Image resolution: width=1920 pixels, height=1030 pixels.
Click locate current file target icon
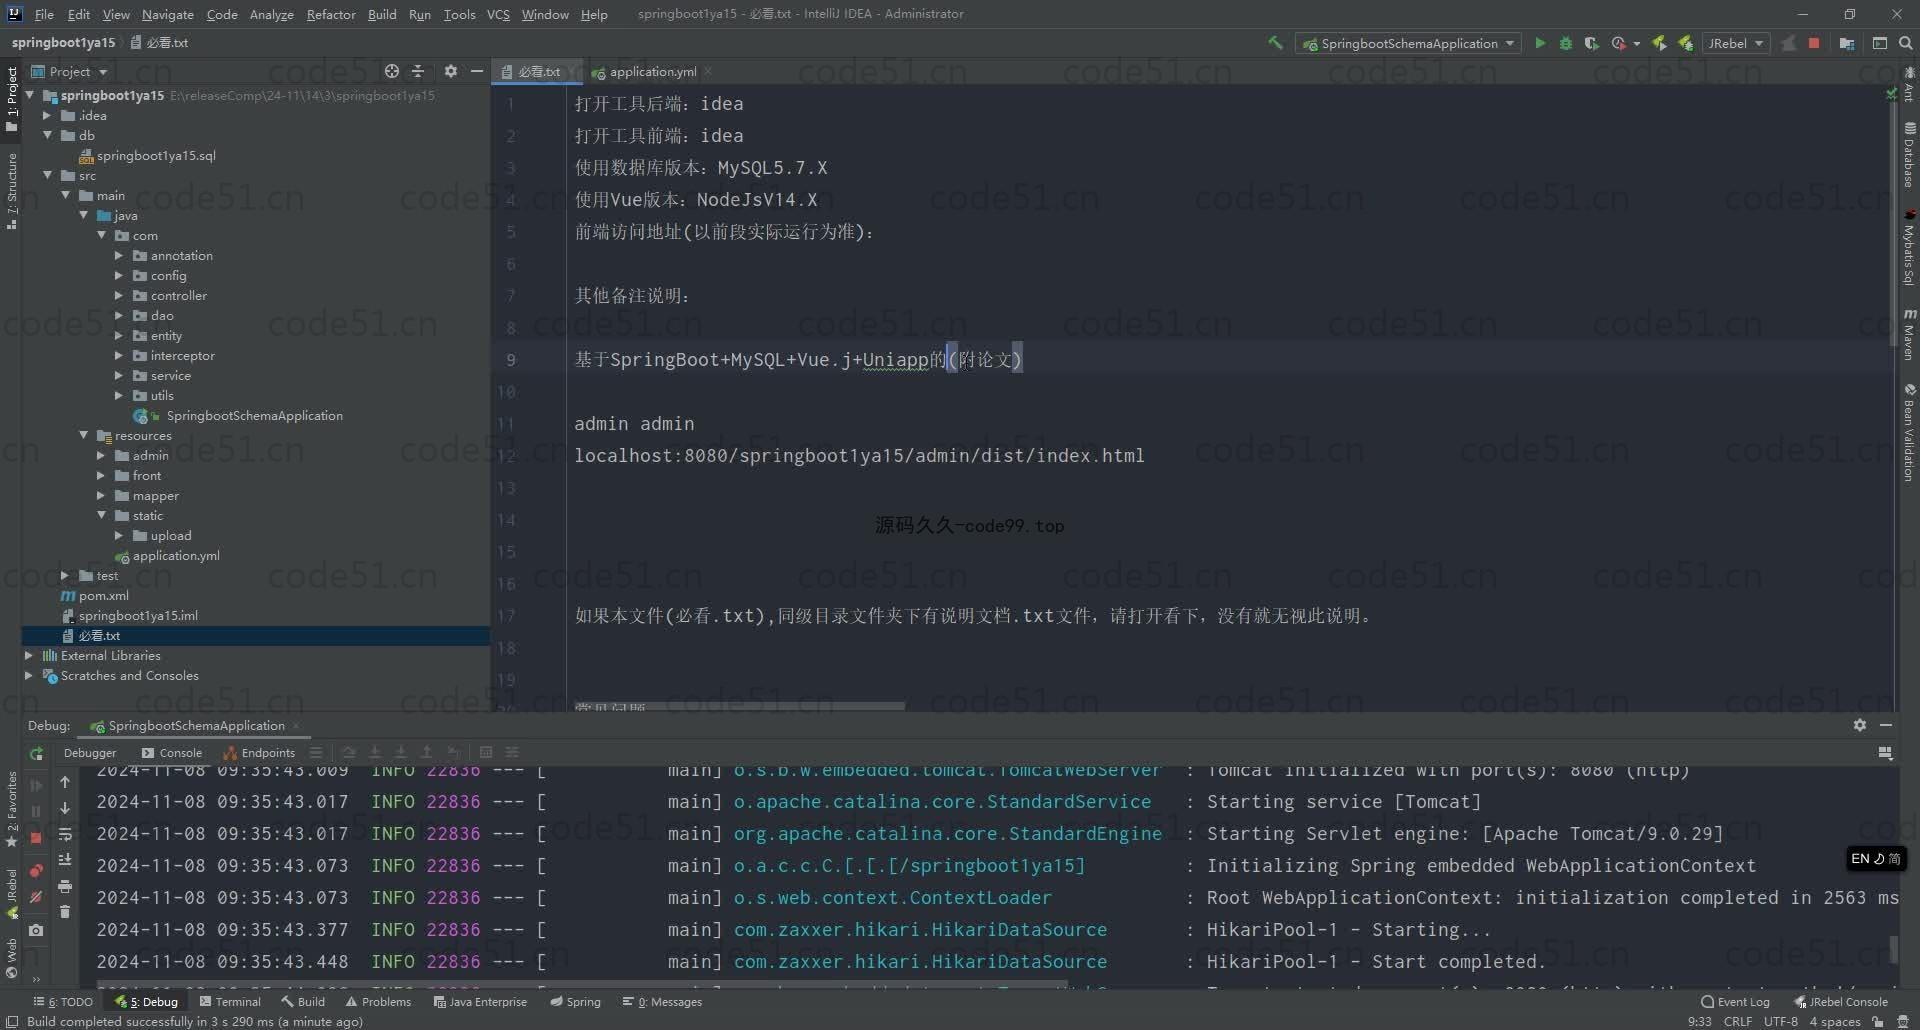click(x=392, y=71)
